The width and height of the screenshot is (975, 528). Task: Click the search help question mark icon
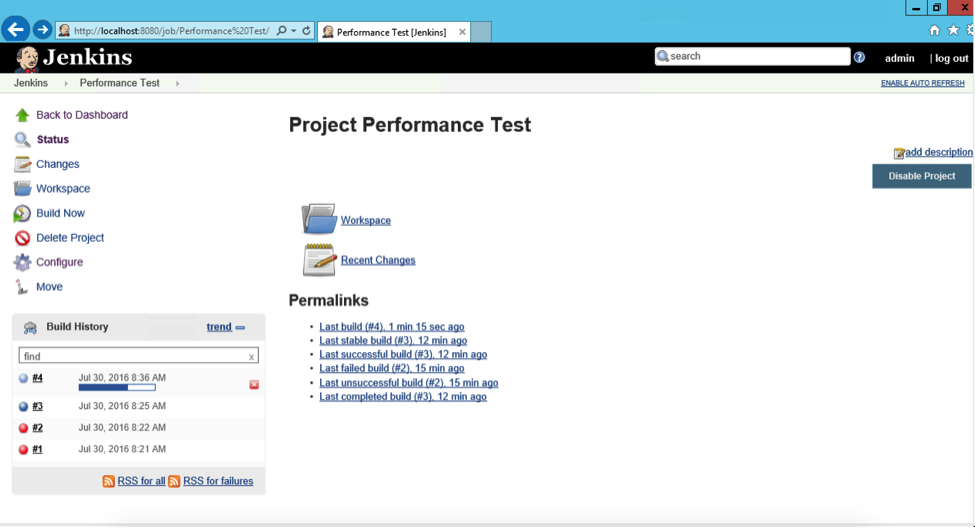coord(859,57)
